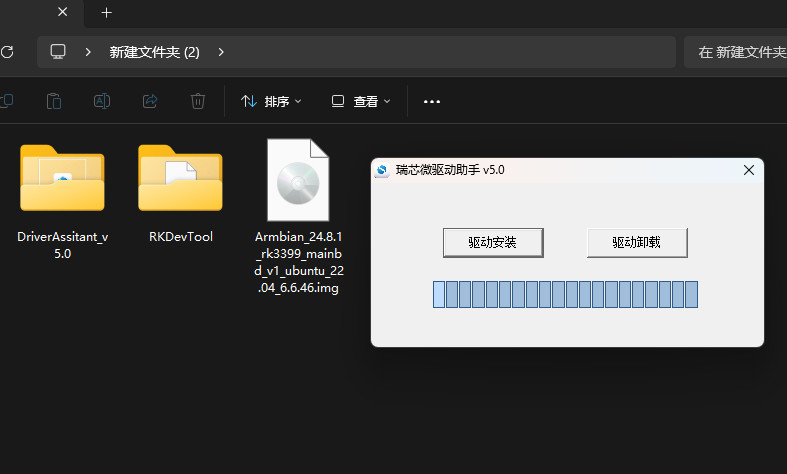Open the DriverAssitant_v5.0 folder
This screenshot has height=474, width=787.
pyautogui.click(x=62, y=179)
